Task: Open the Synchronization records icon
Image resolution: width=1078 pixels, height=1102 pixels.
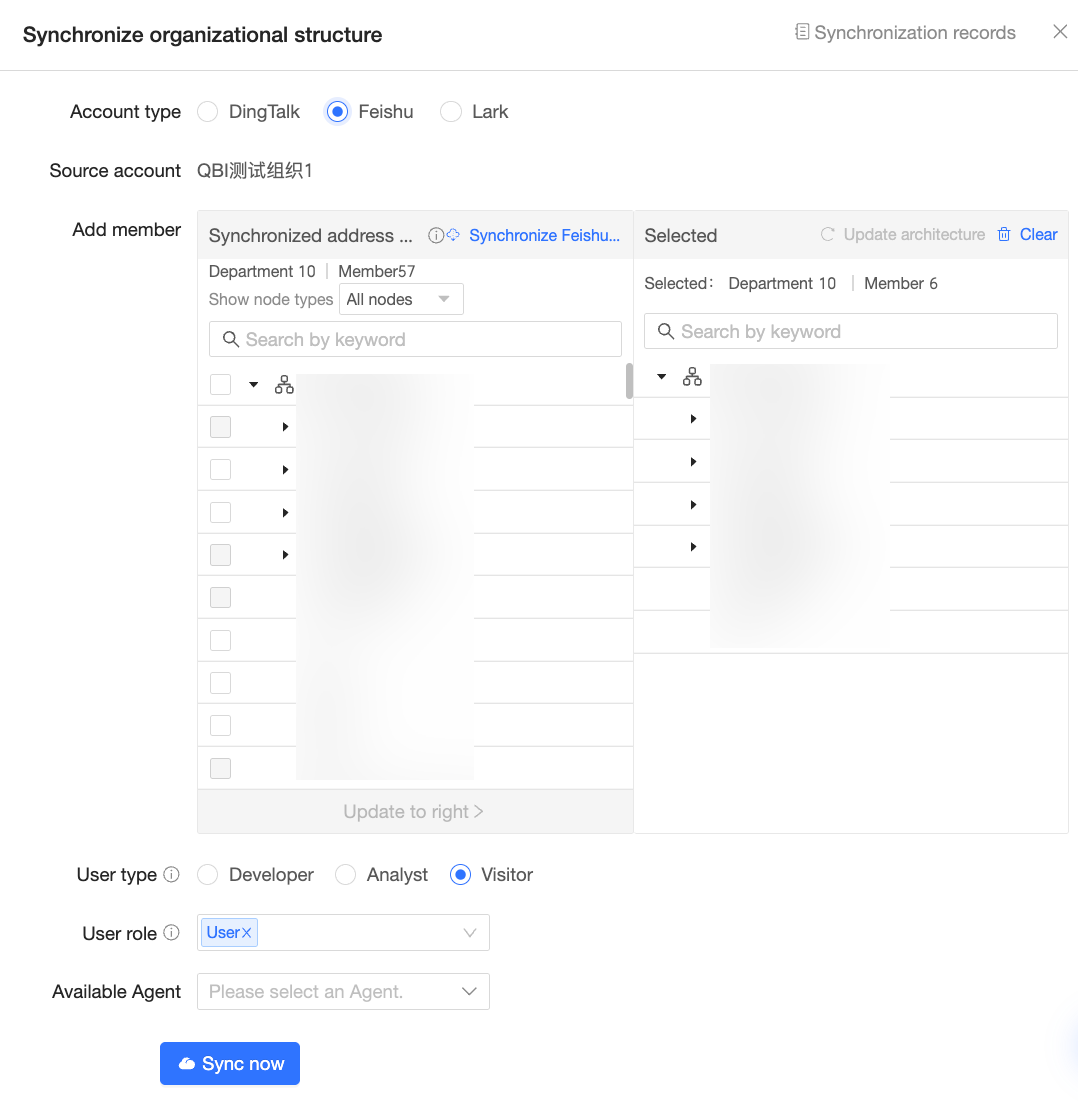Action: [802, 32]
